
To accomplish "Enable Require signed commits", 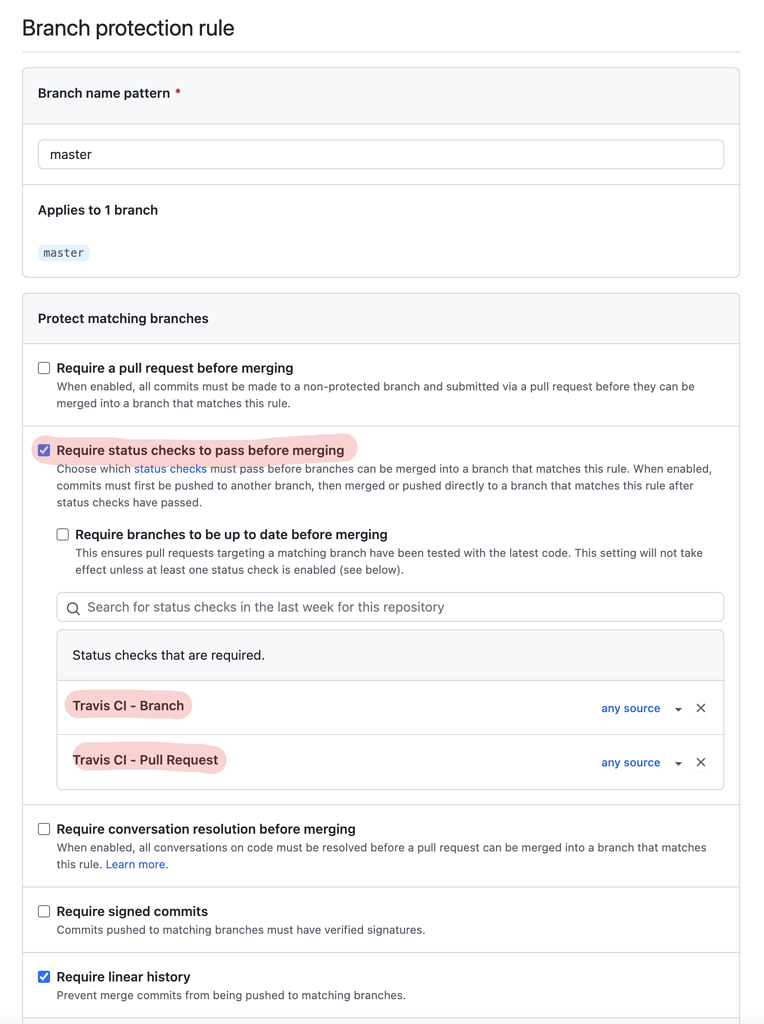I will (44, 911).
